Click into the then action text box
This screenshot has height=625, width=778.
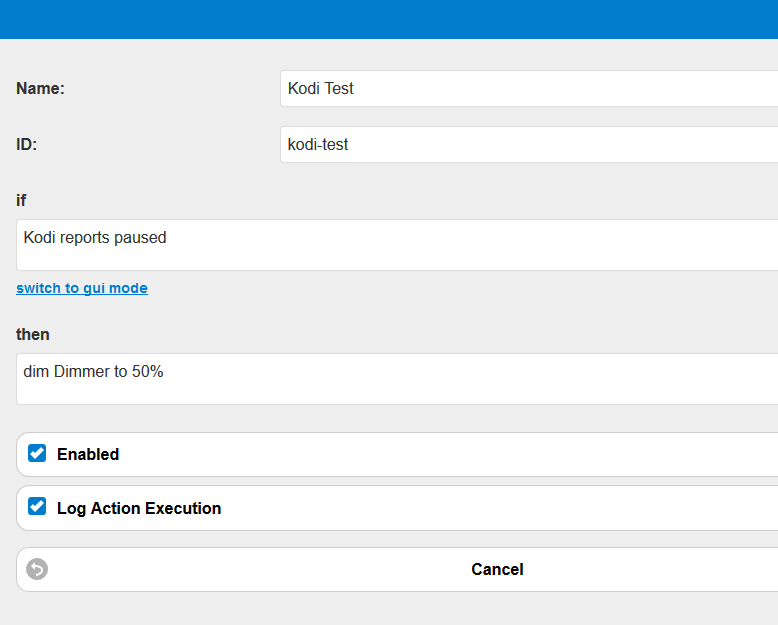[x=397, y=379]
